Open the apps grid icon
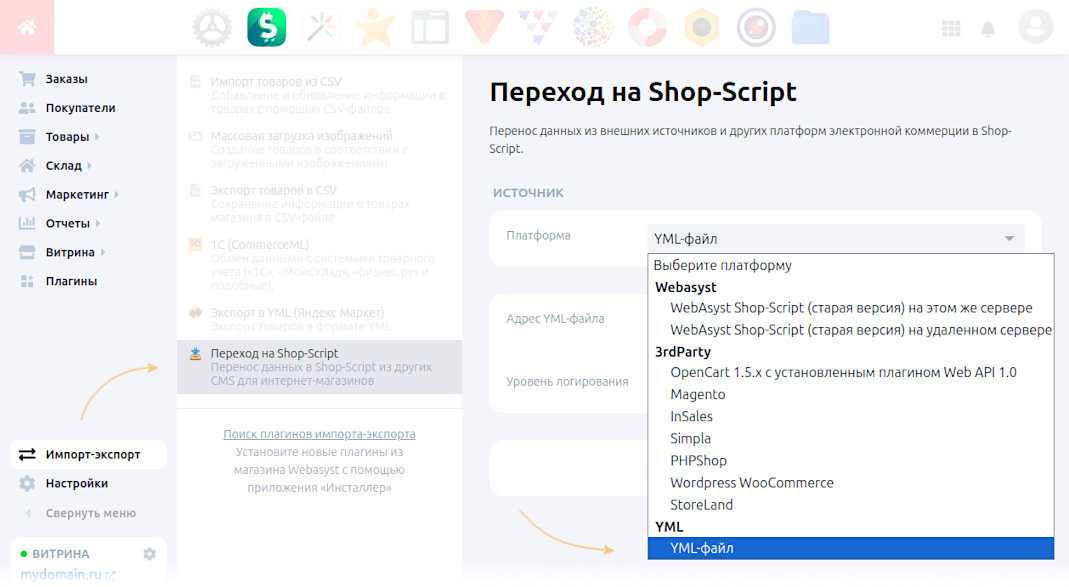 point(951,28)
